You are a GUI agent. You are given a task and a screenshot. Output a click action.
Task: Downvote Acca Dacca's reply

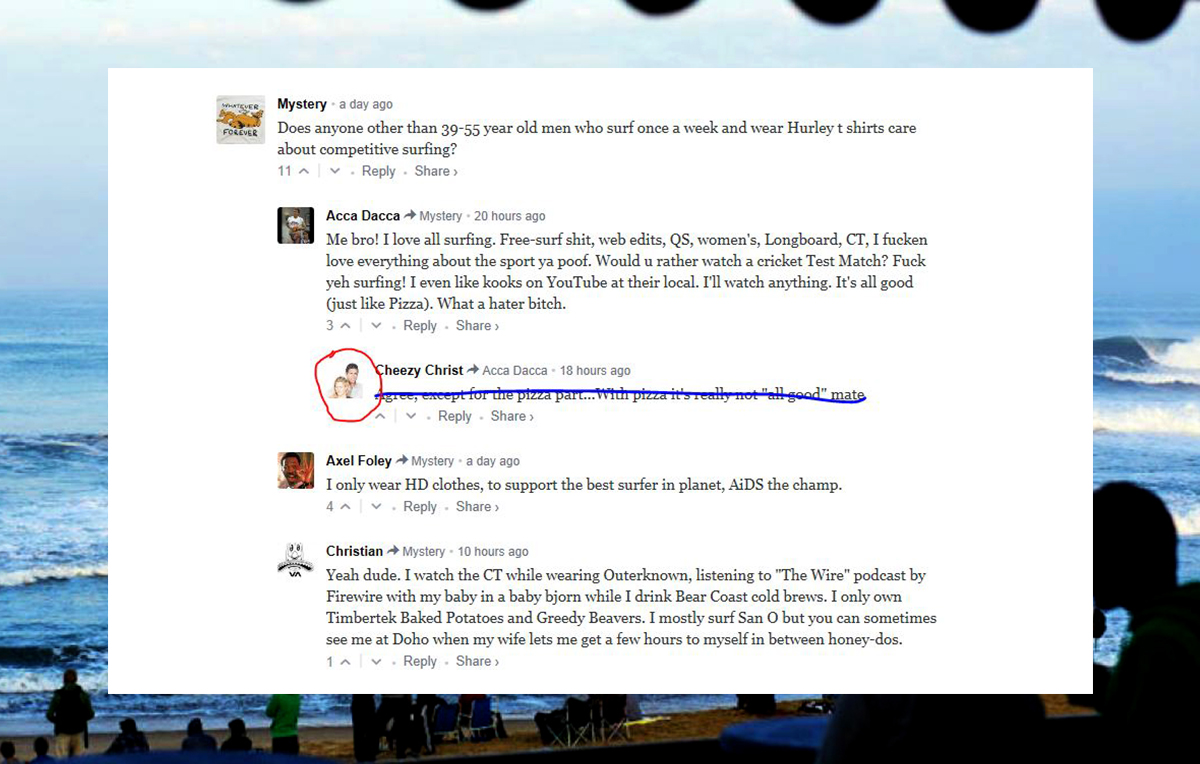[x=376, y=326]
